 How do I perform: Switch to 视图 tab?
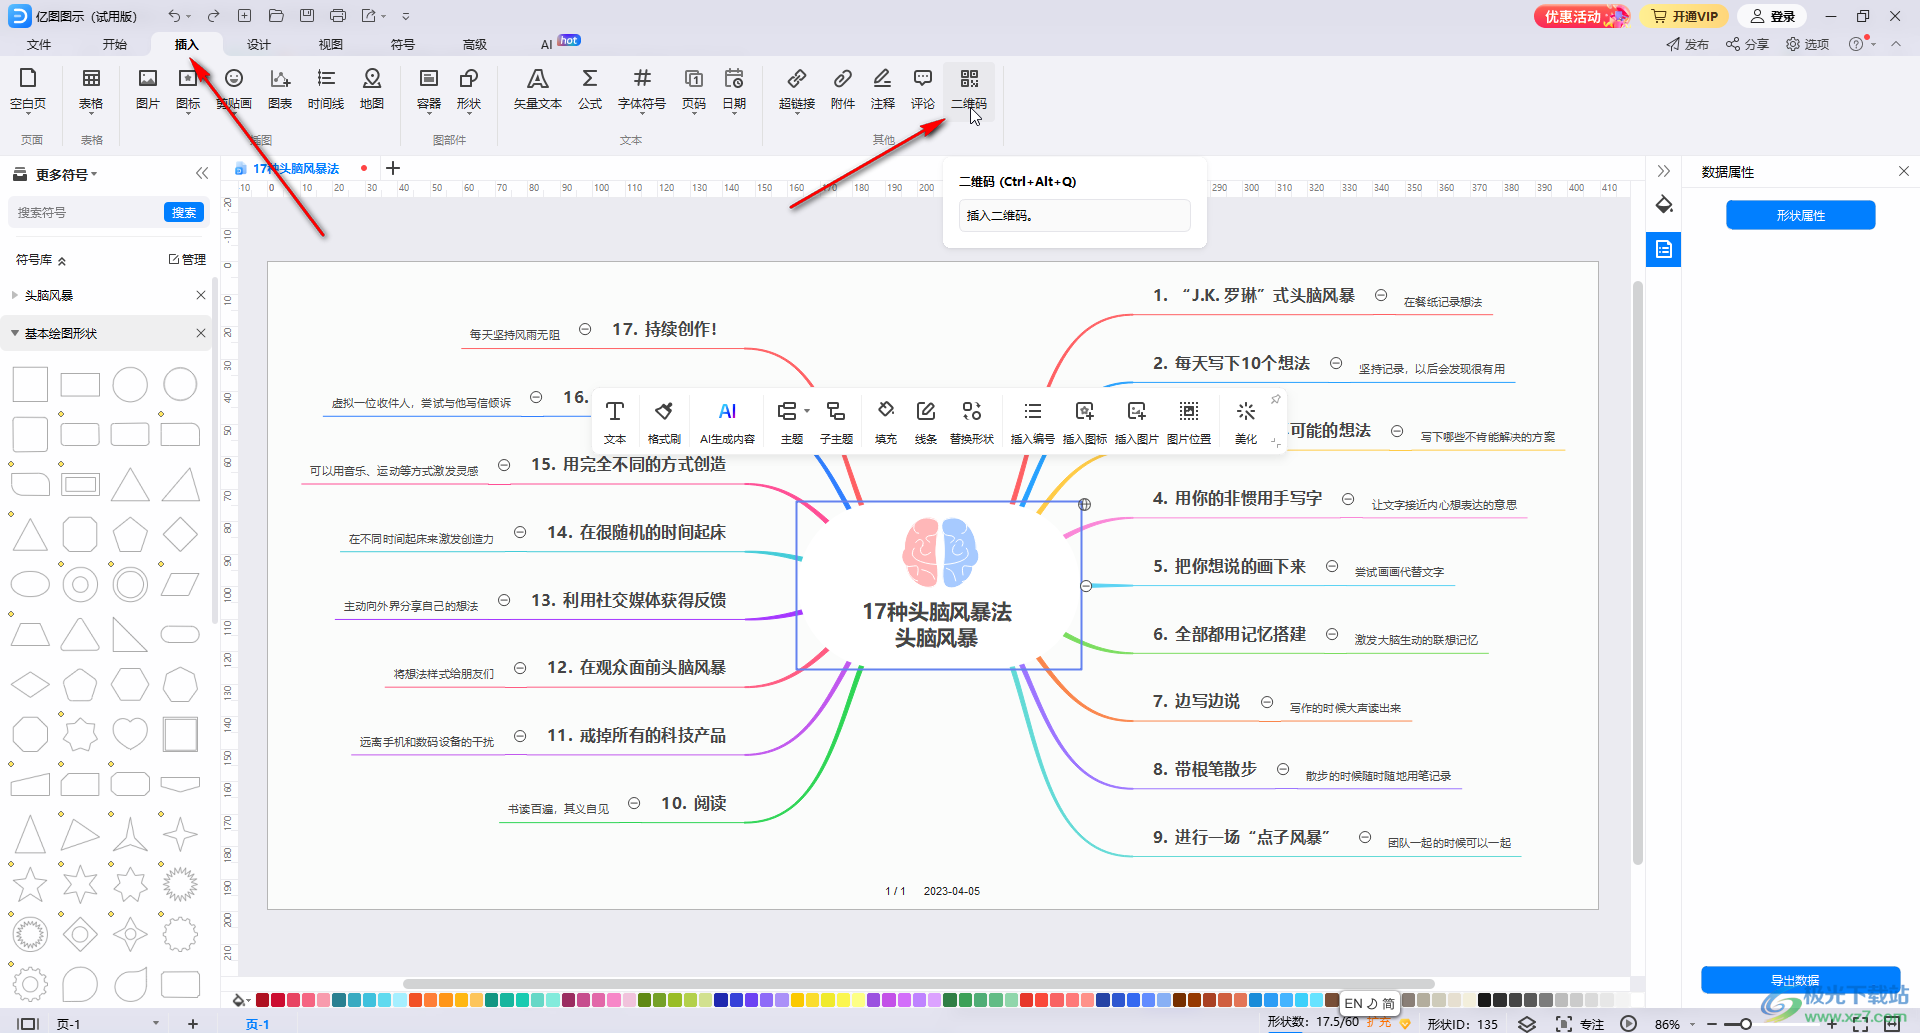(331, 44)
